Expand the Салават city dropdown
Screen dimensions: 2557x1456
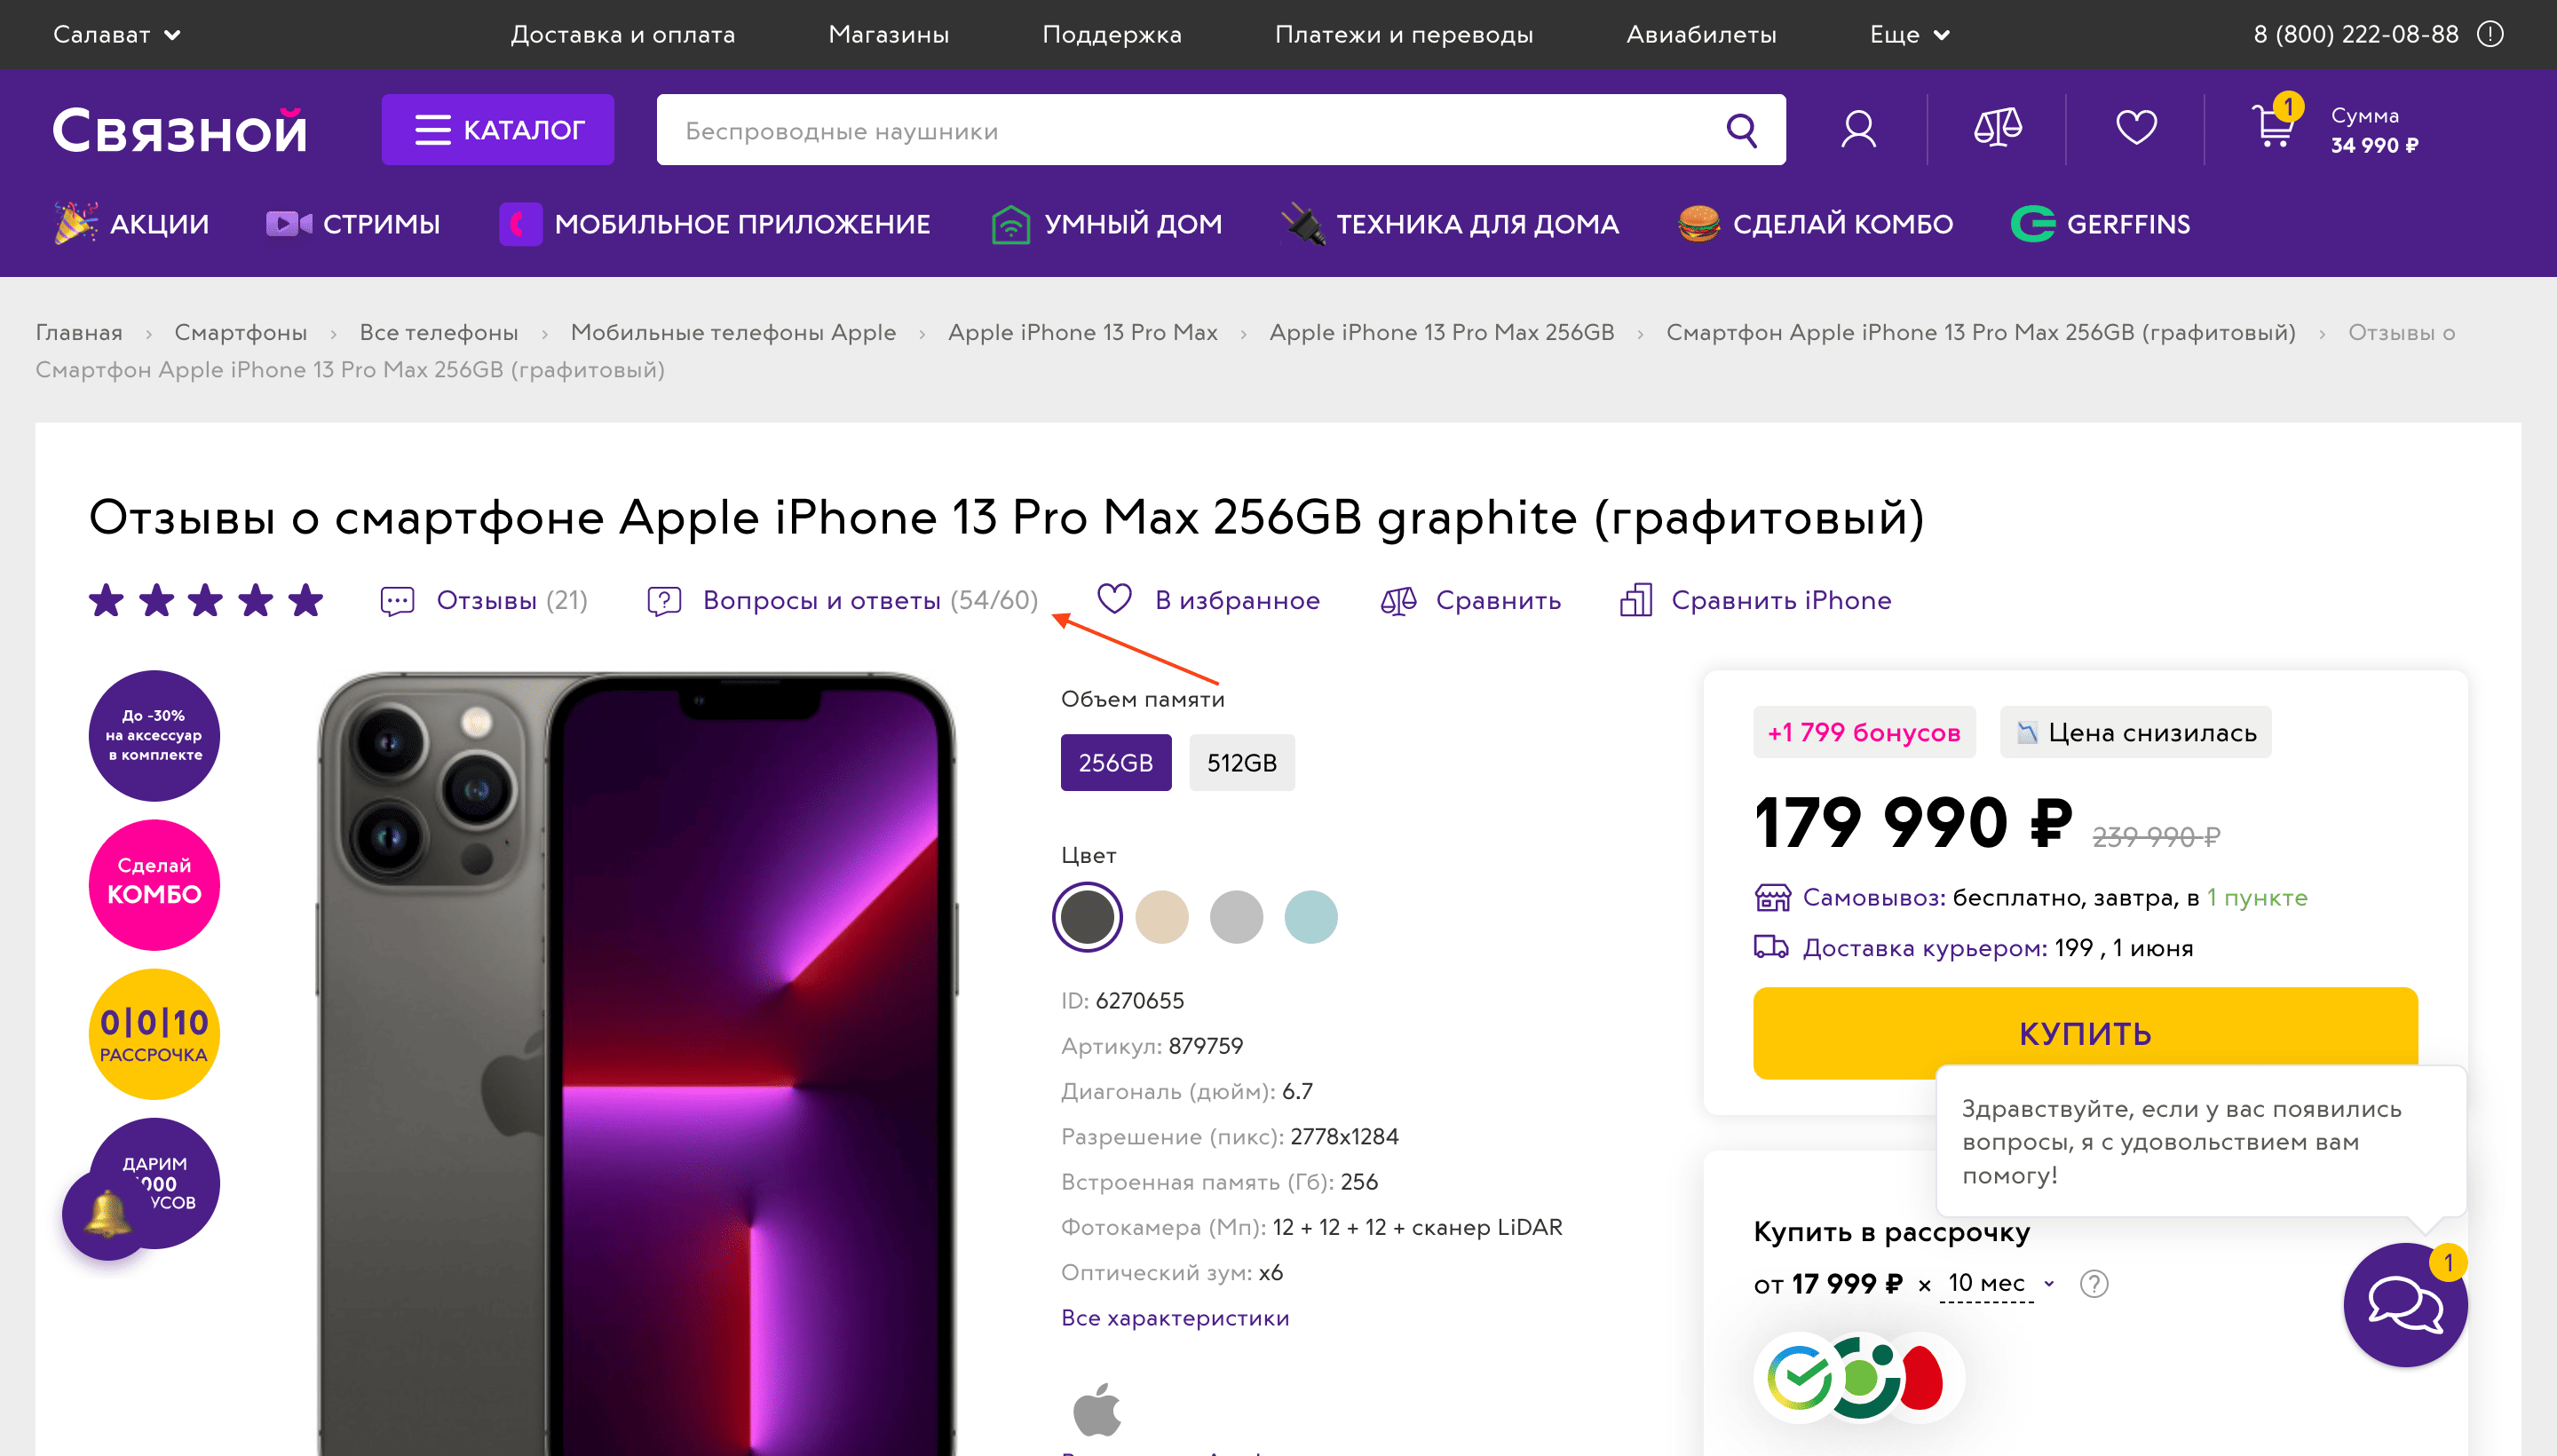point(117,35)
